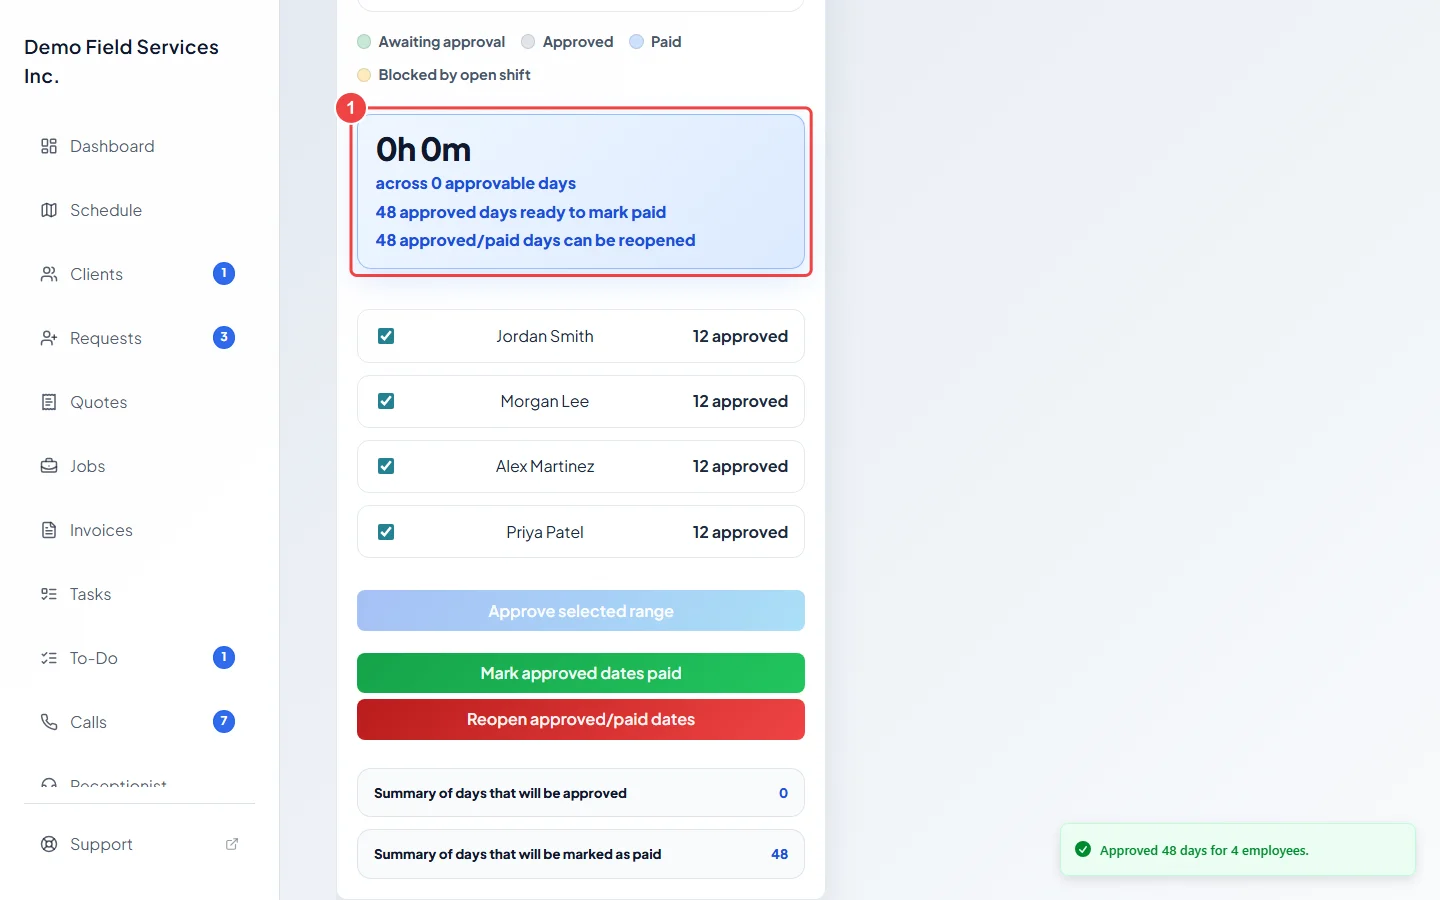Click the Calls phone icon

48,722
